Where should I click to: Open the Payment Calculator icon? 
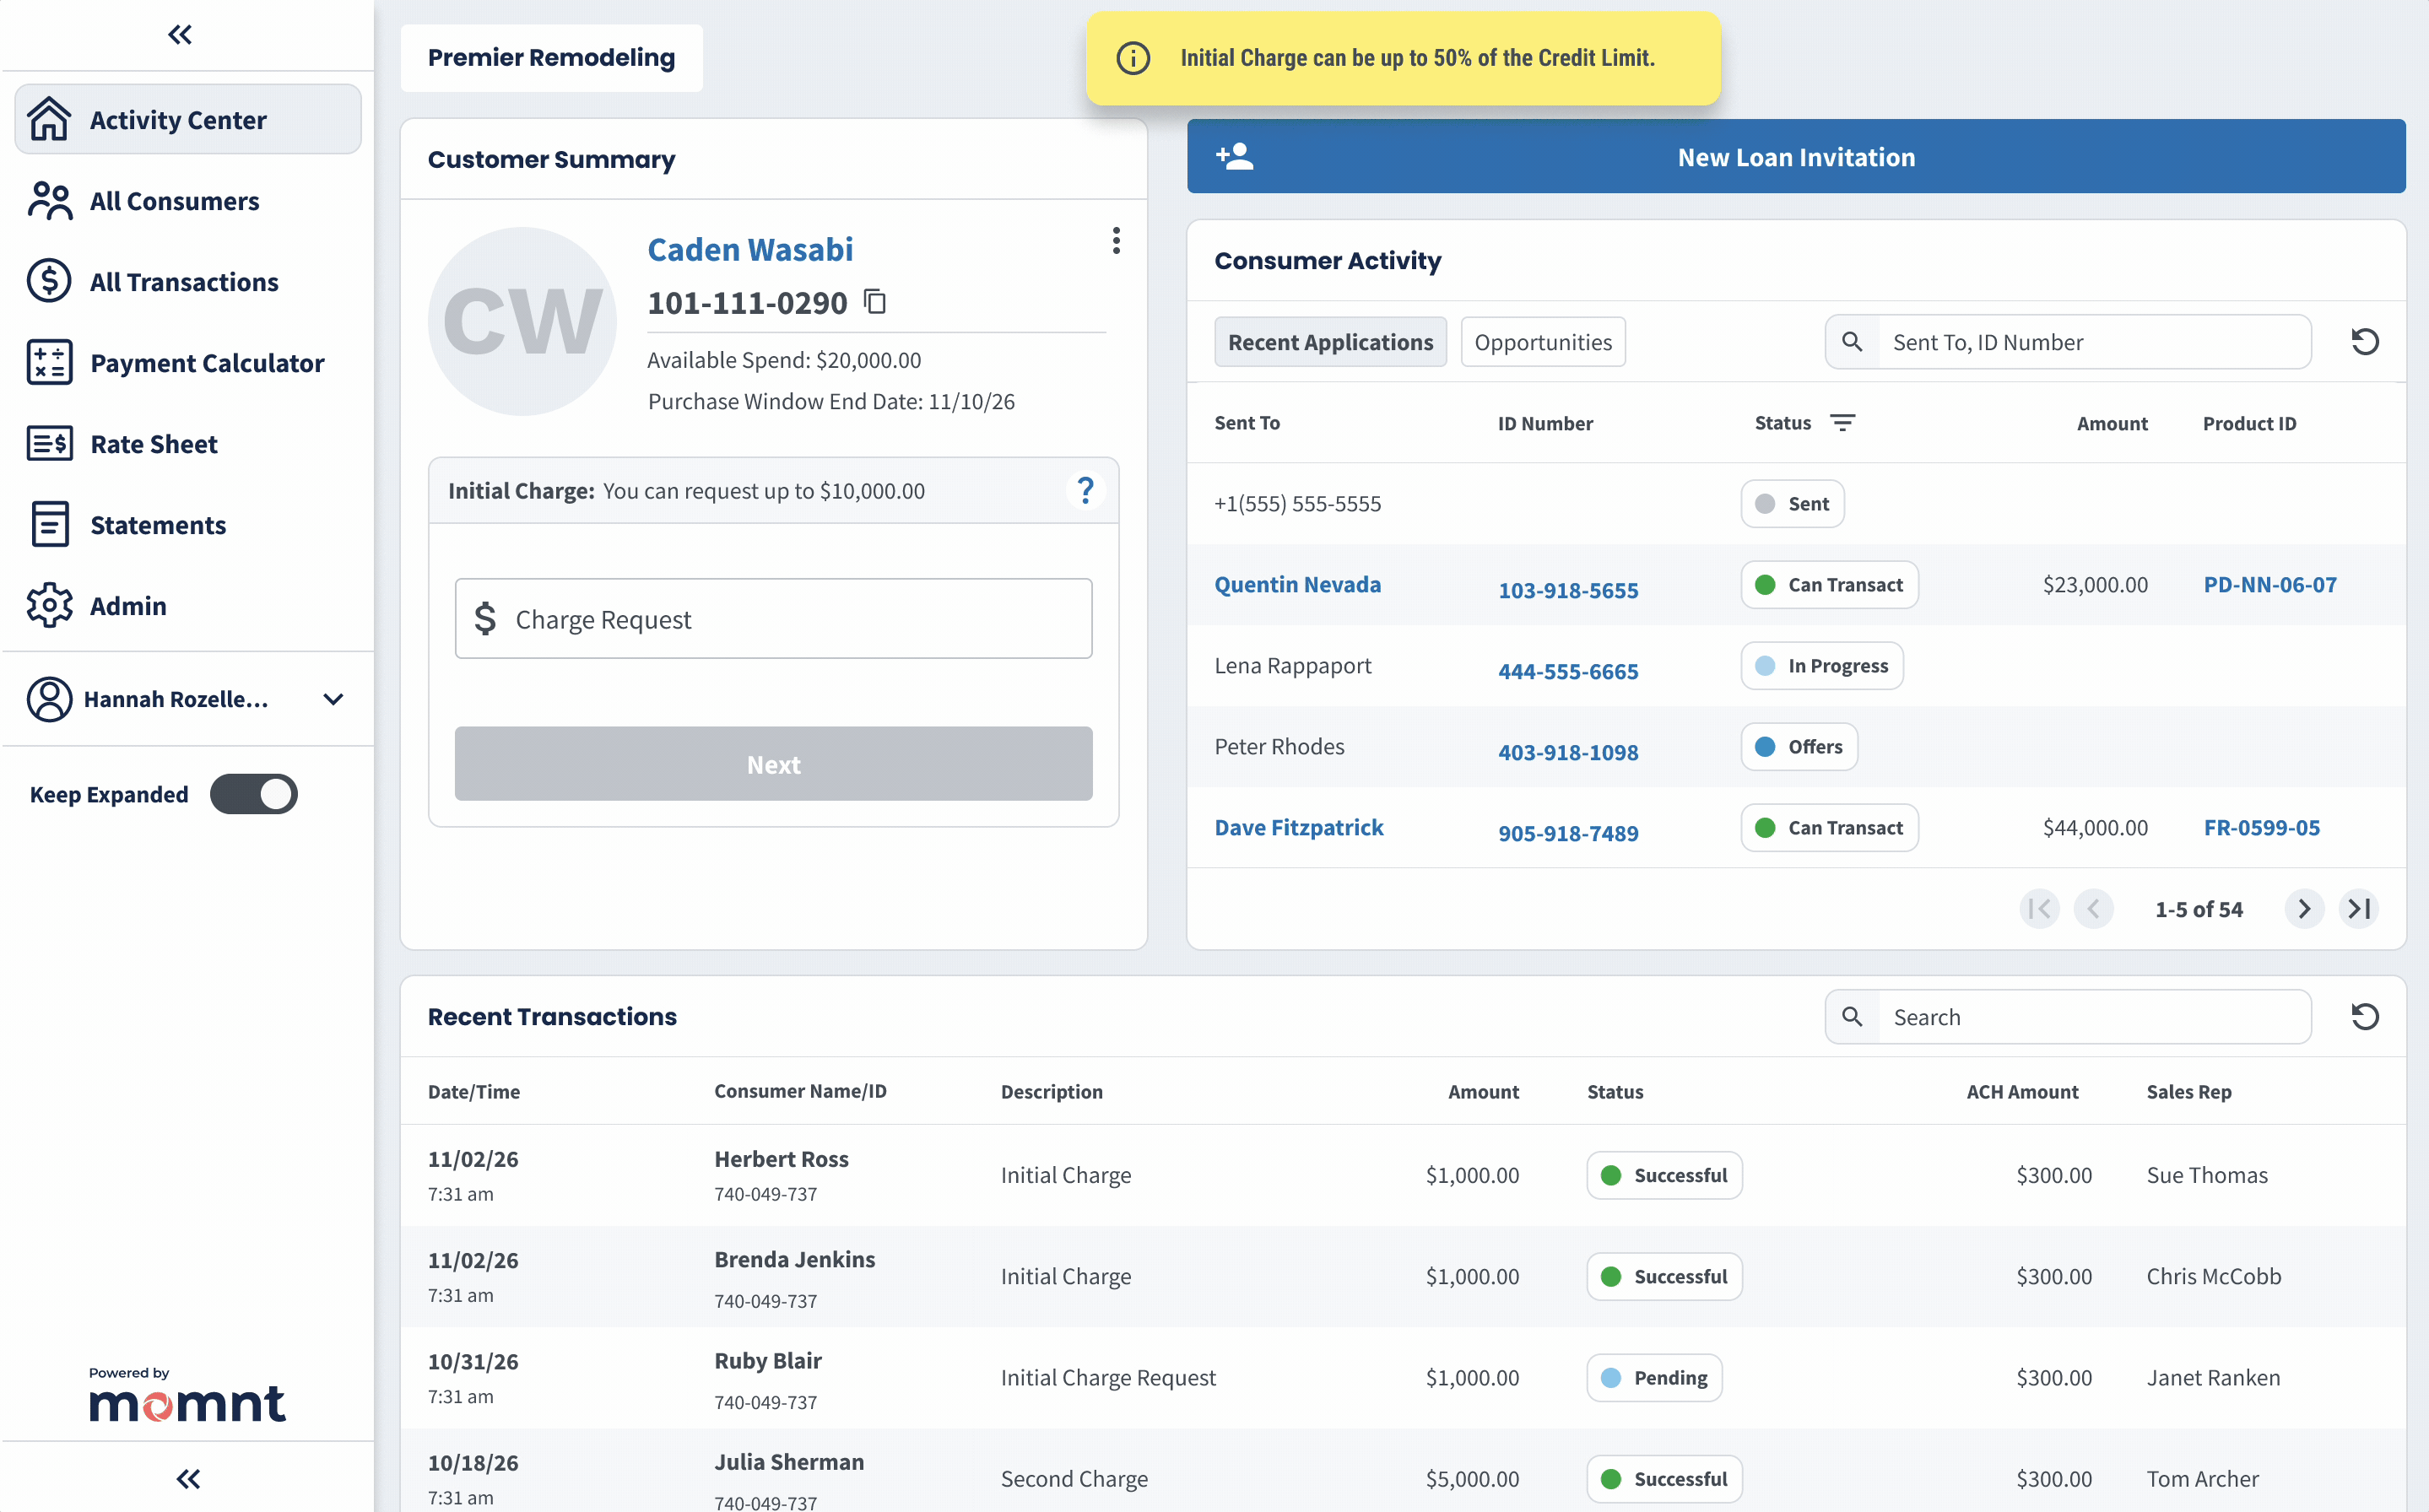coord(48,362)
